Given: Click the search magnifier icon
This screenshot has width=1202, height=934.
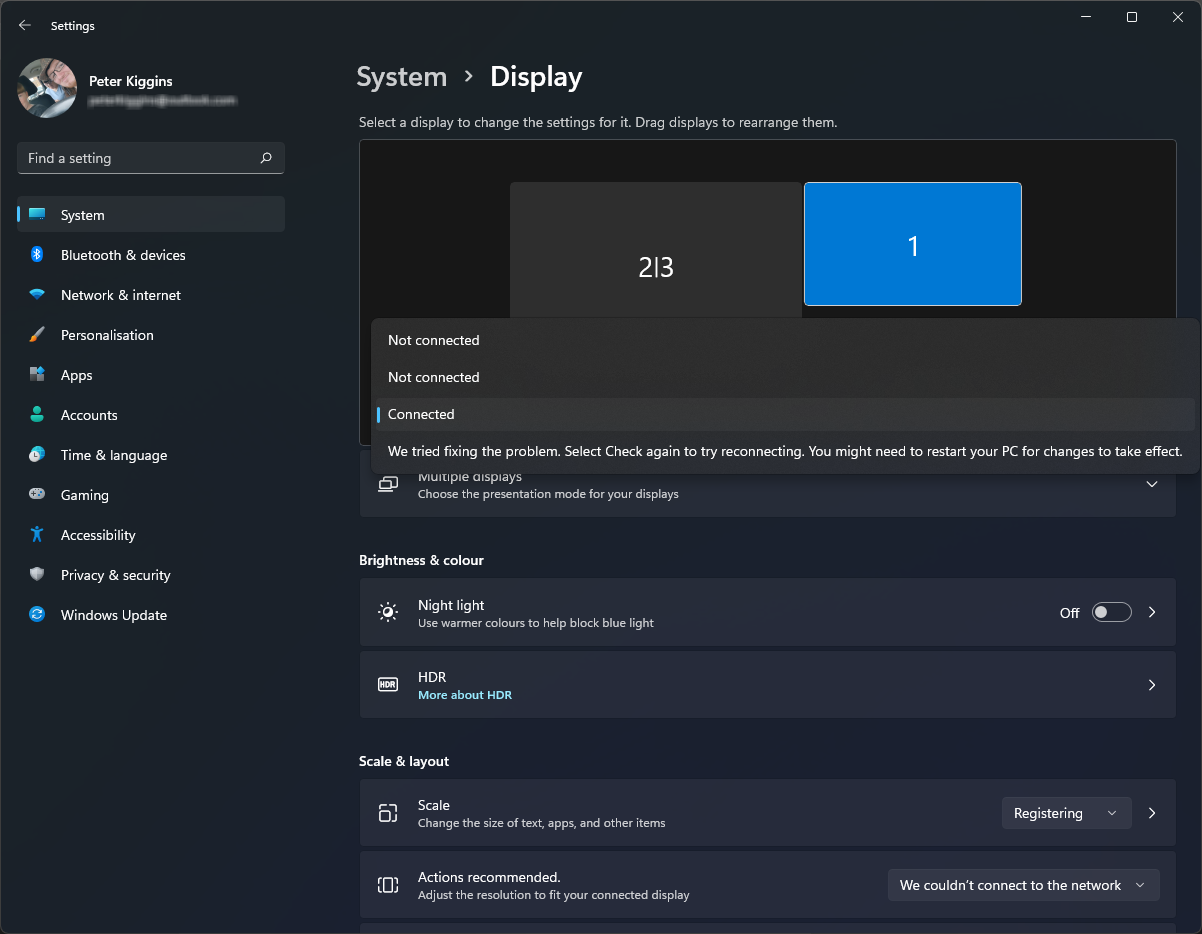Looking at the screenshot, I should tap(265, 158).
